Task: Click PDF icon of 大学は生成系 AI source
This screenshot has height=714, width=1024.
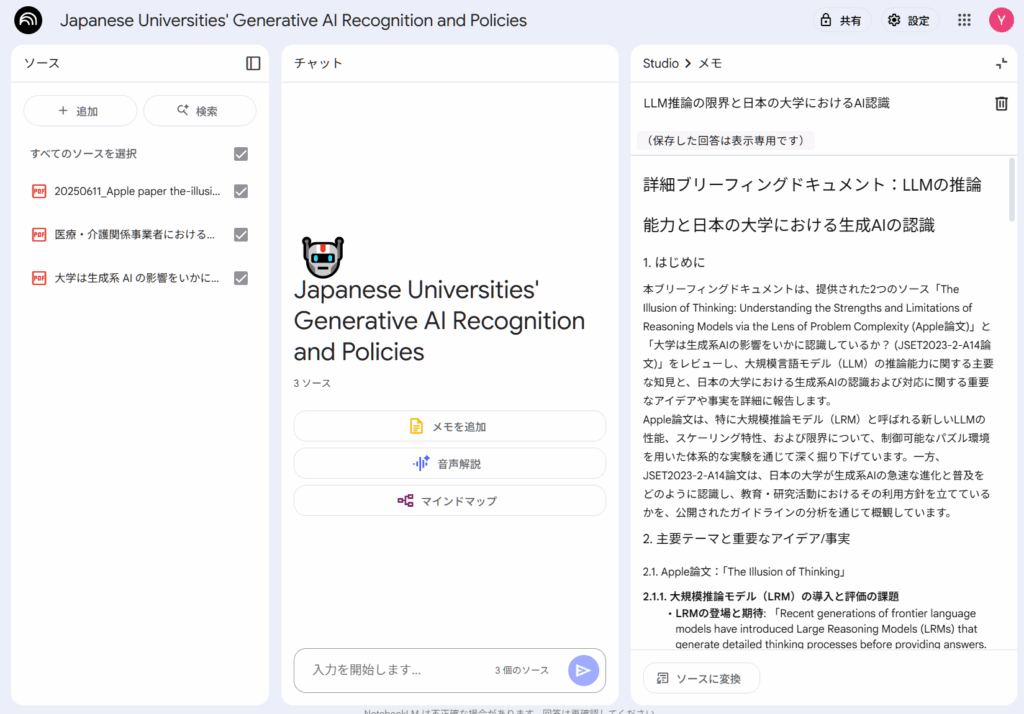Action: click(39, 278)
